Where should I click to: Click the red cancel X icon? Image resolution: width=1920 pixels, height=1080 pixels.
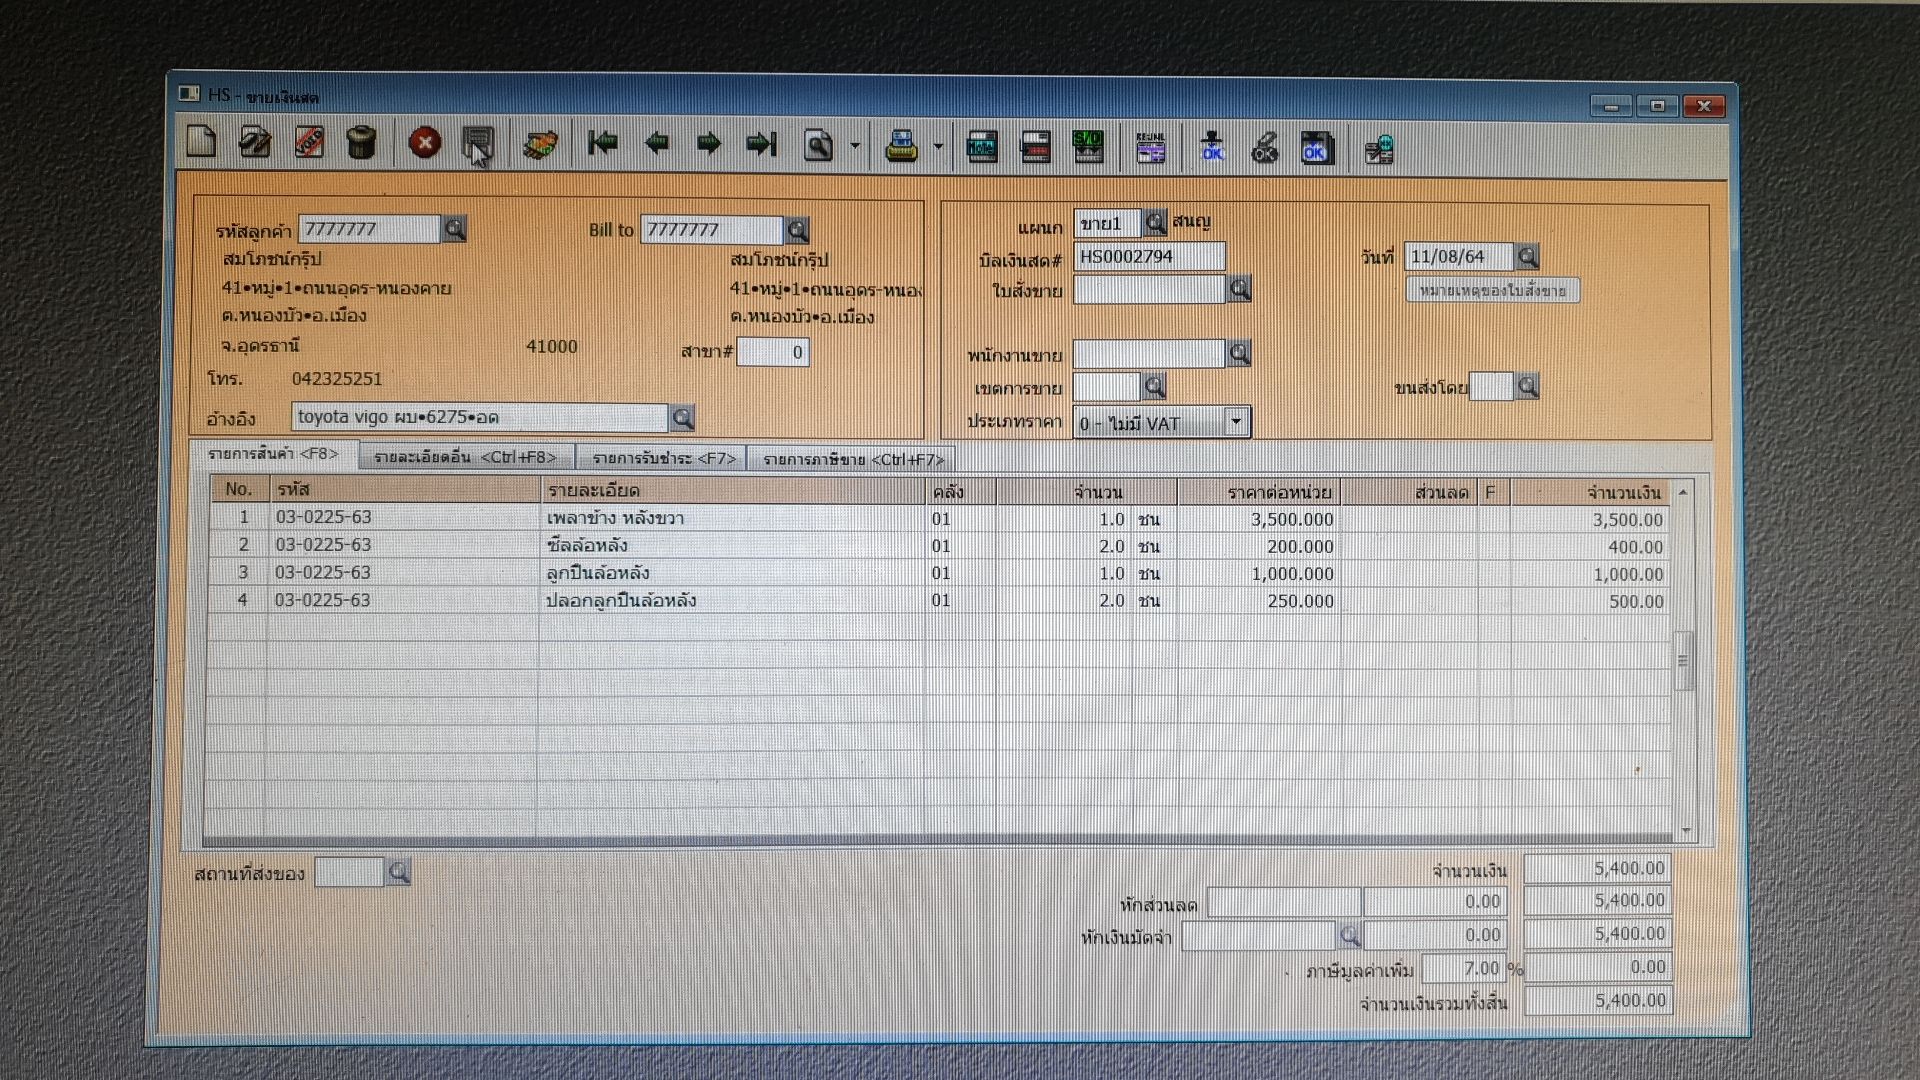[x=425, y=143]
